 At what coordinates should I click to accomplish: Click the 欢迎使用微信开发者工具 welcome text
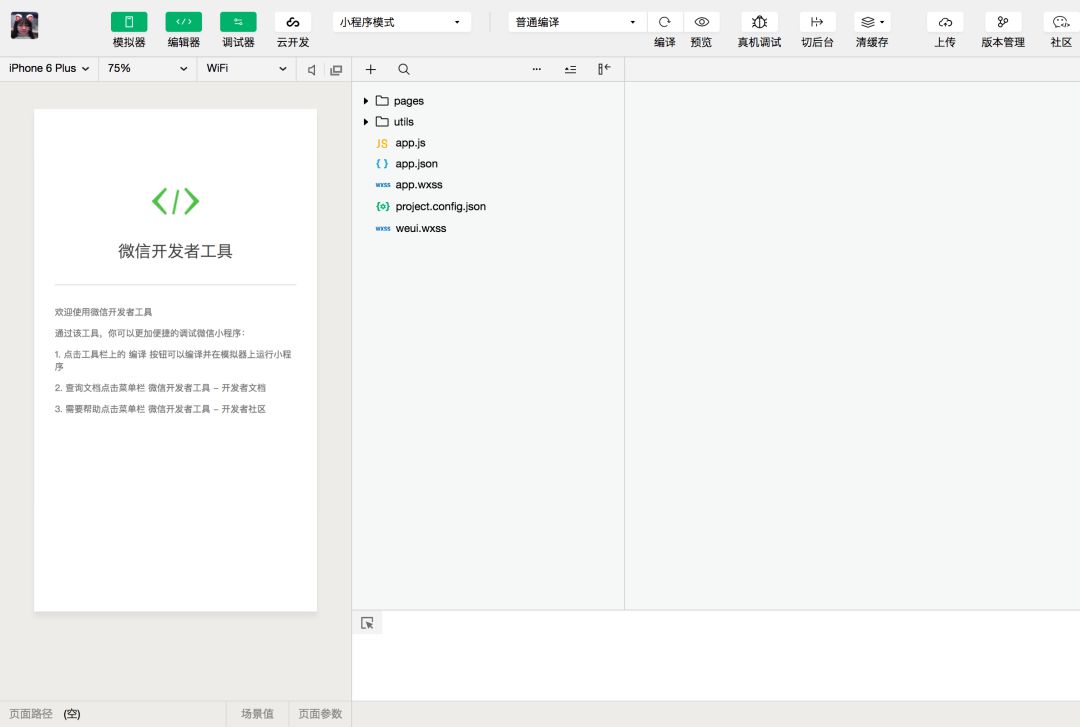[x=103, y=312]
